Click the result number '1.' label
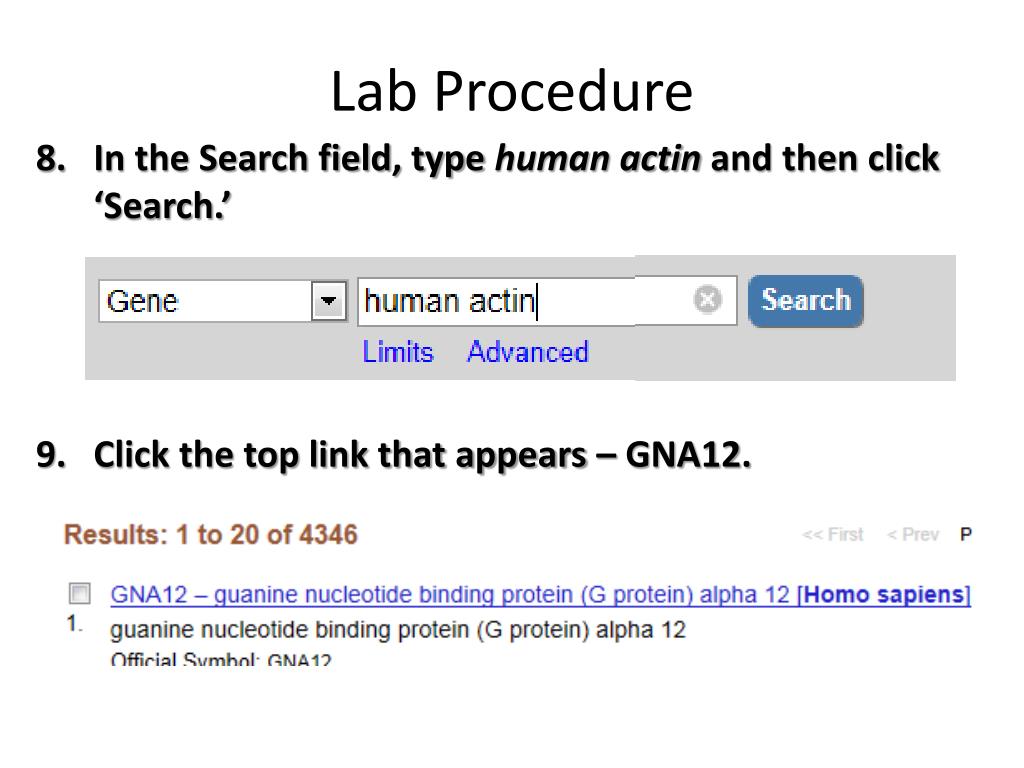 pyautogui.click(x=74, y=624)
